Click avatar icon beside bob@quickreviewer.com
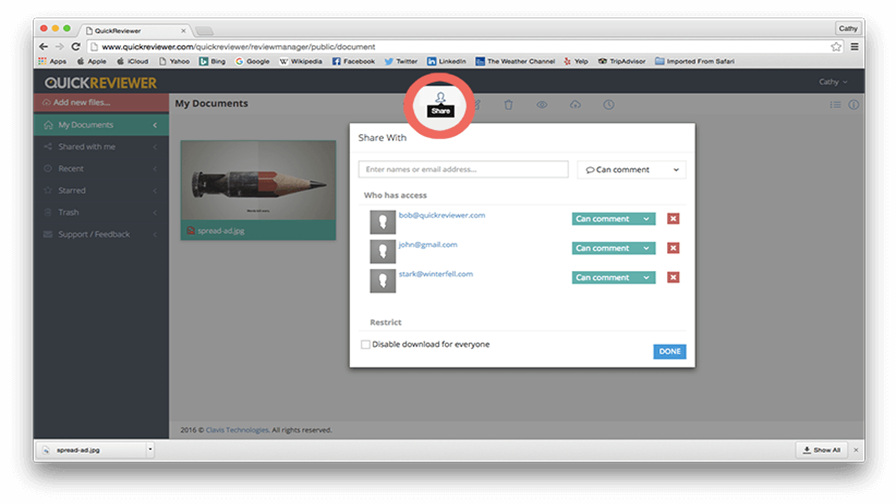896x504 pixels. click(x=382, y=222)
